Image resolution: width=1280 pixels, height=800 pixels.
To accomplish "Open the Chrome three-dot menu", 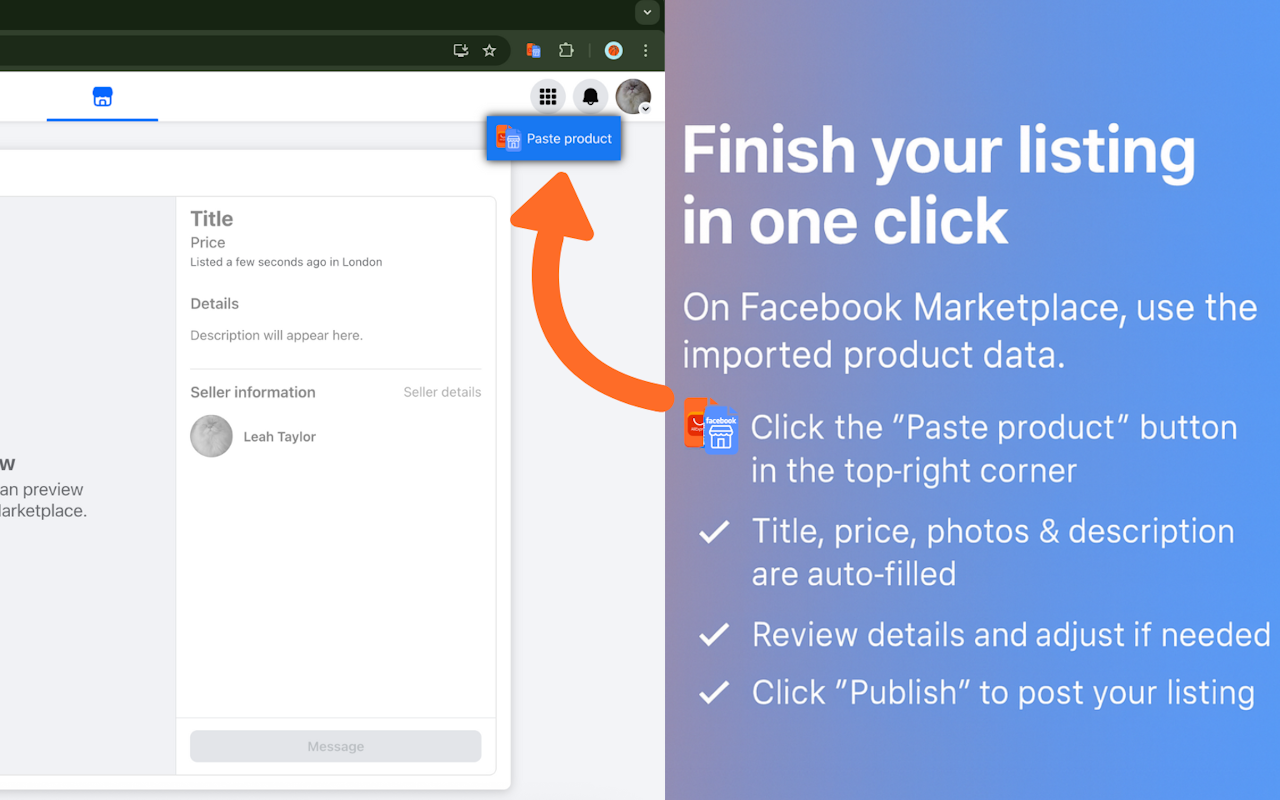I will click(646, 50).
